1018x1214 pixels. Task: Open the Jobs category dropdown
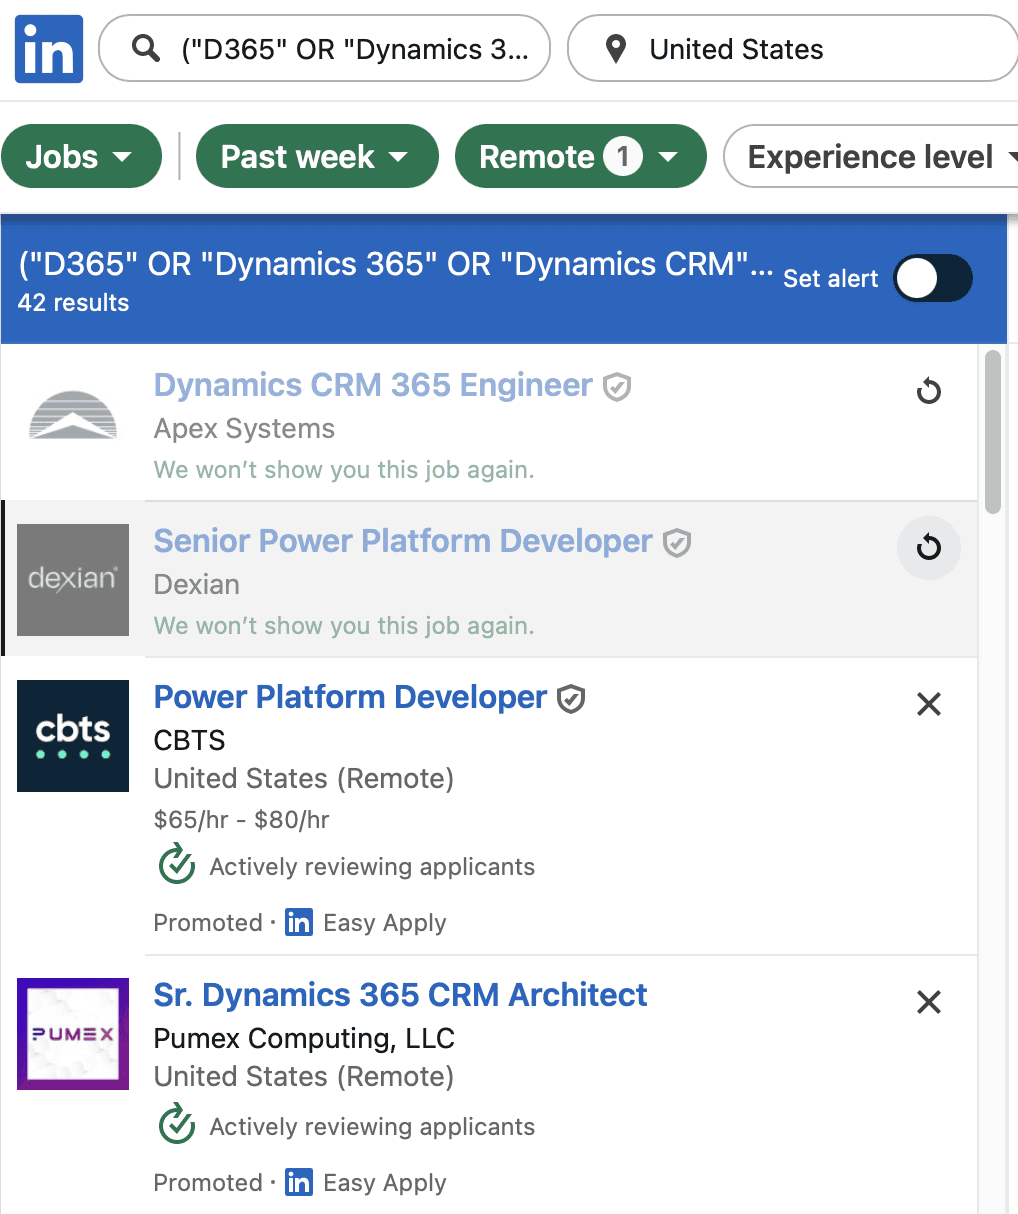point(81,156)
